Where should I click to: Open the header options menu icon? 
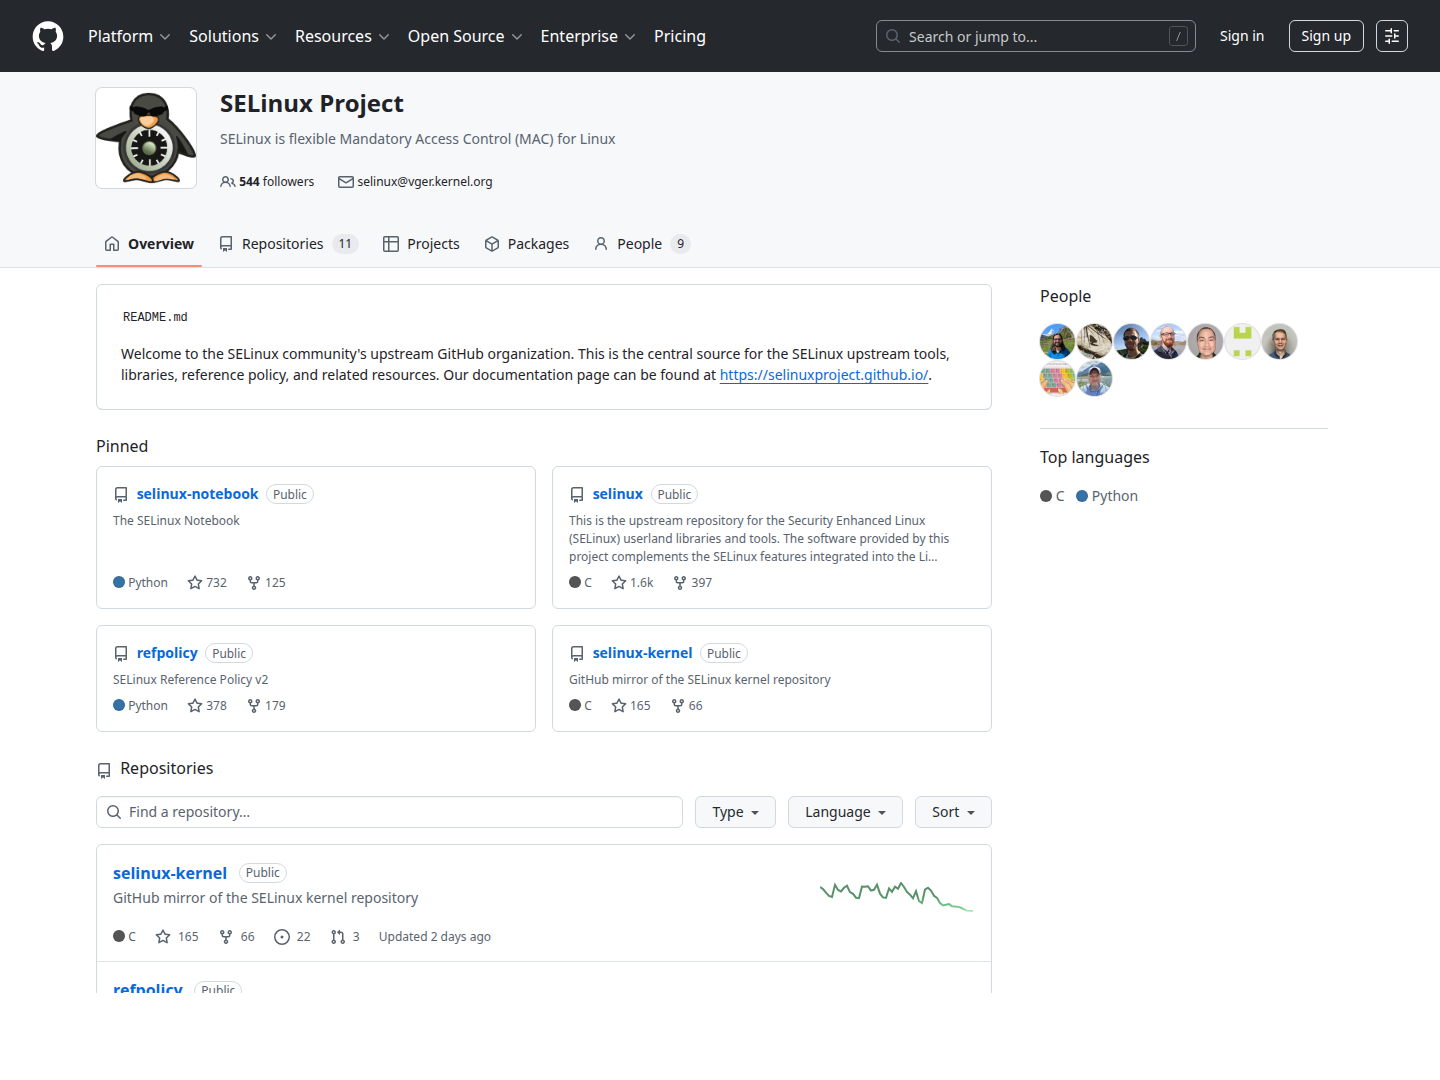pyautogui.click(x=1392, y=36)
